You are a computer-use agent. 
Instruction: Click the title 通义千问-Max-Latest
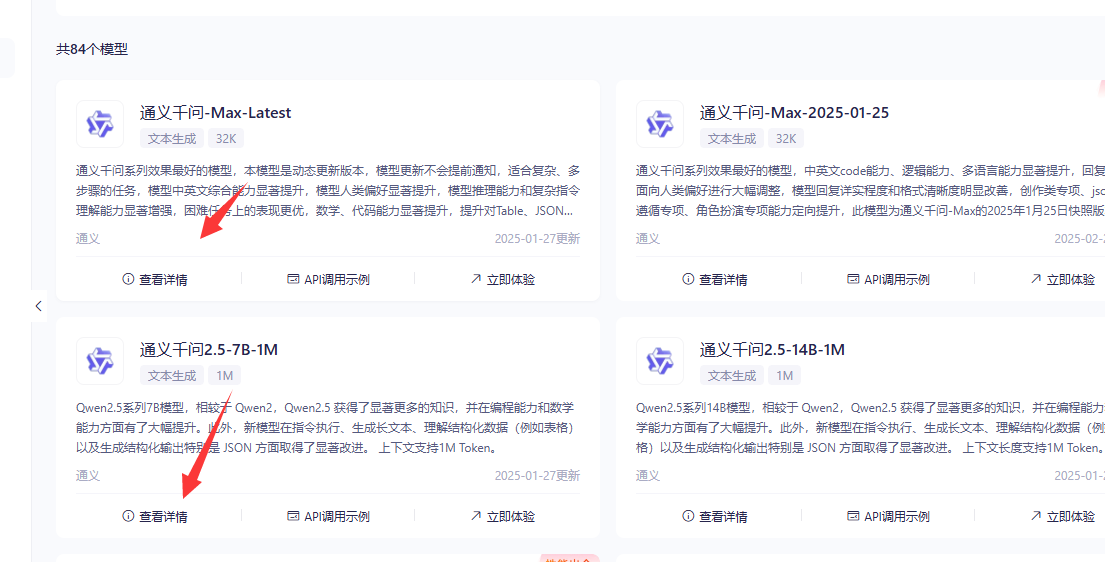point(216,113)
